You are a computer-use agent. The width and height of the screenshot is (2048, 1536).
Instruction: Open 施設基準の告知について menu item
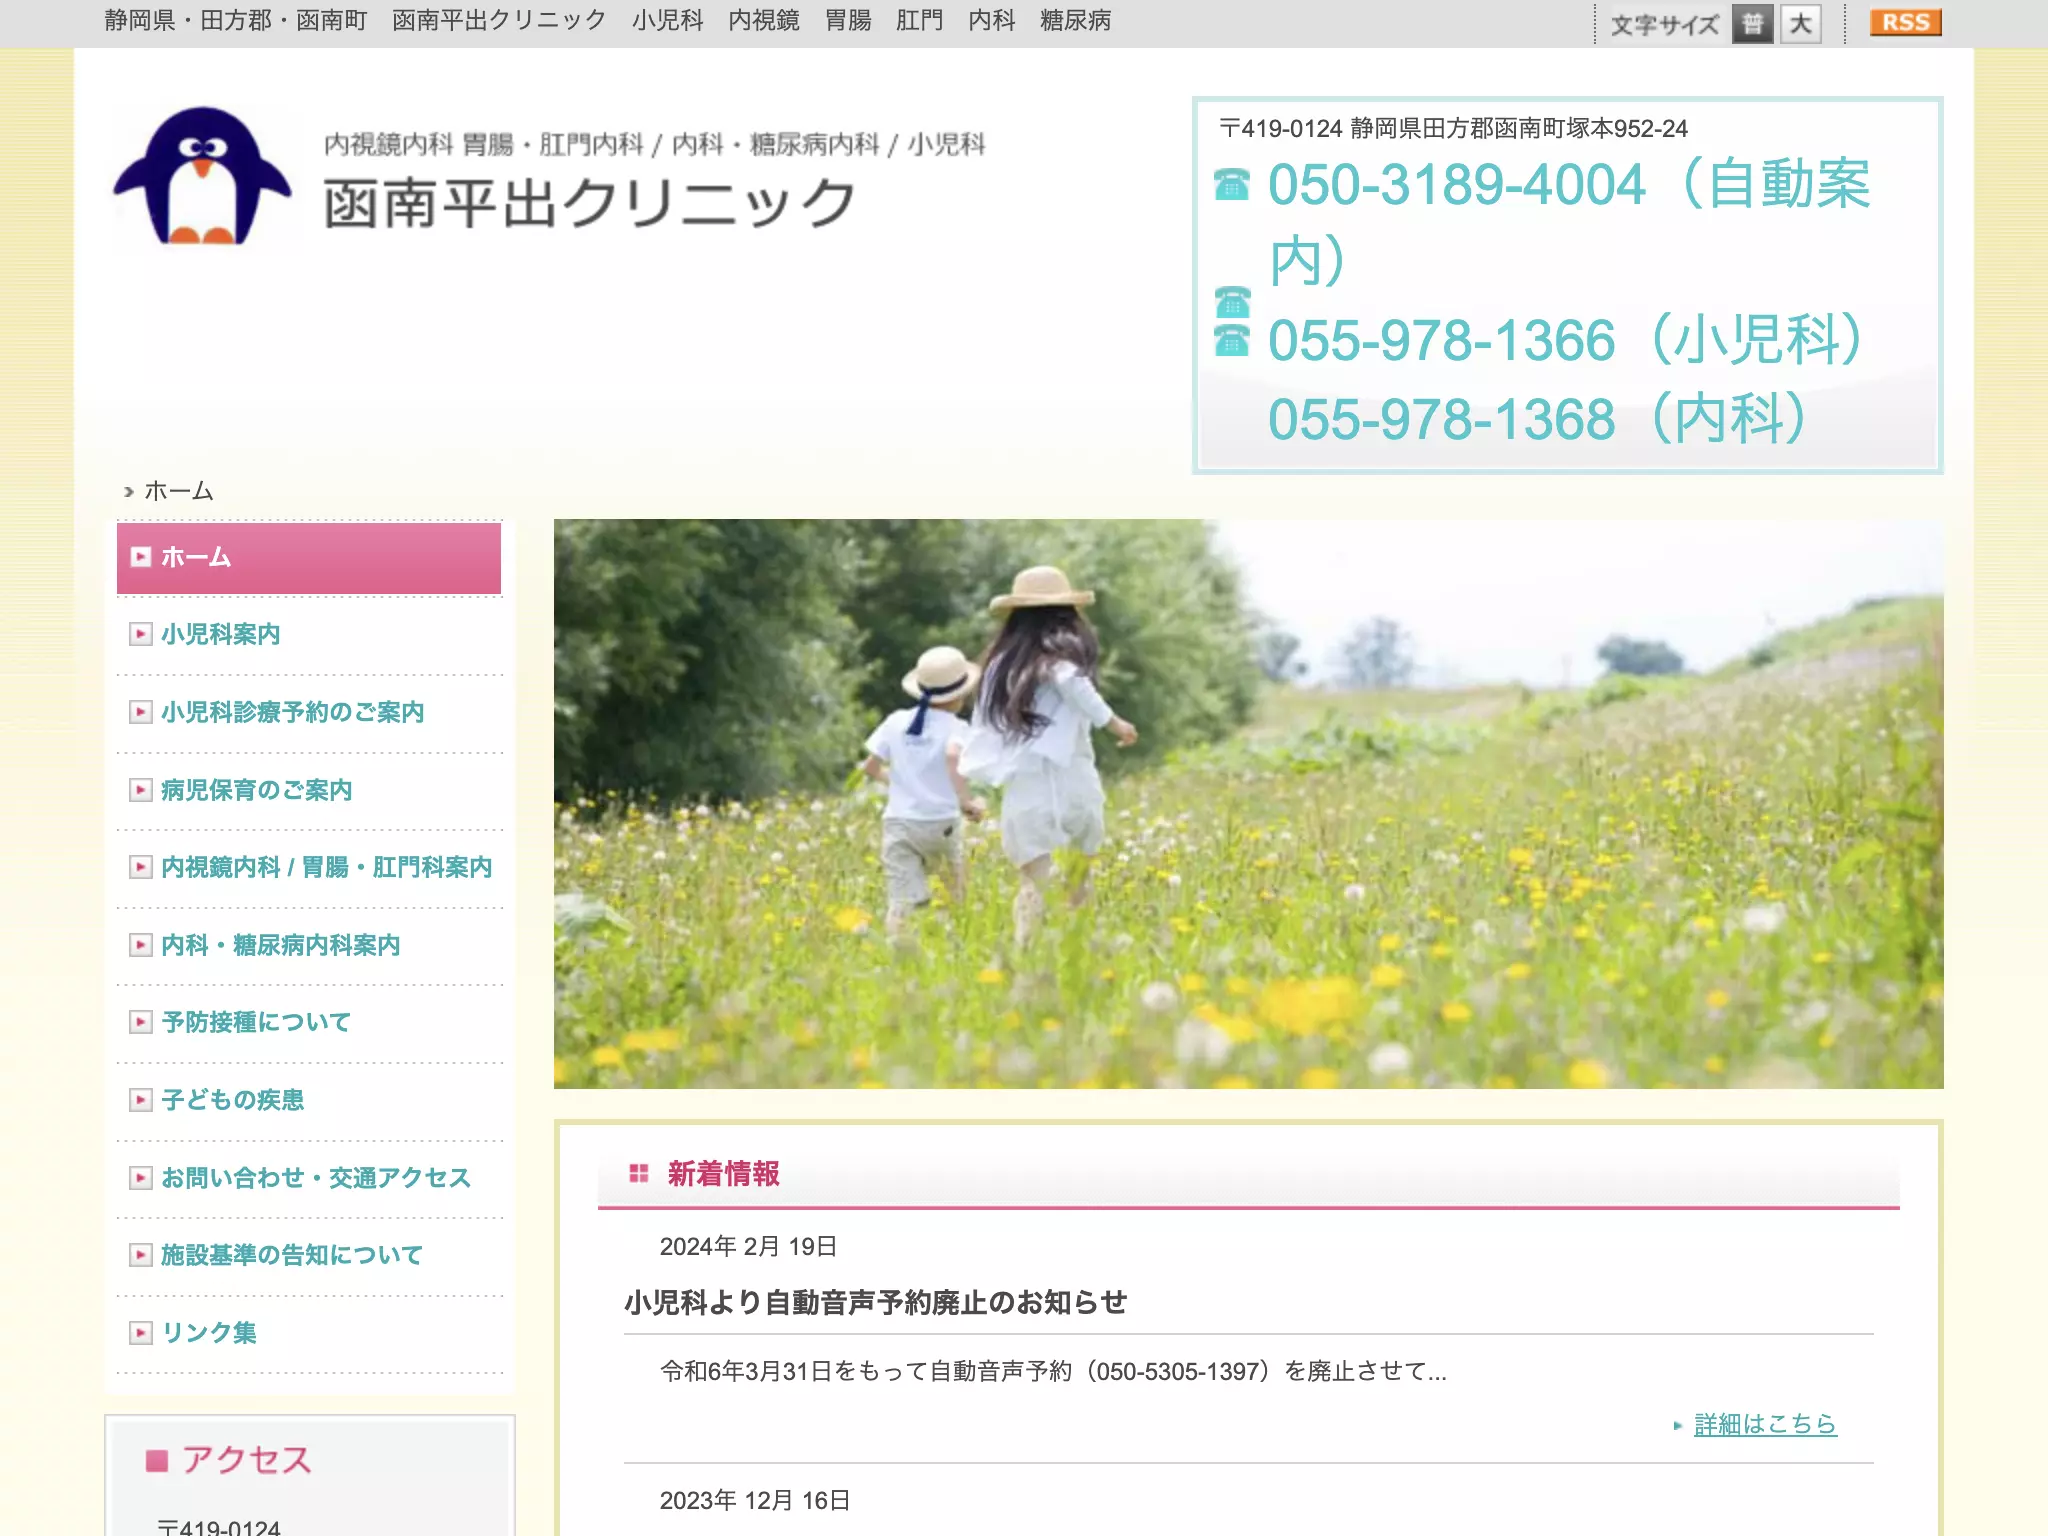coord(309,1255)
